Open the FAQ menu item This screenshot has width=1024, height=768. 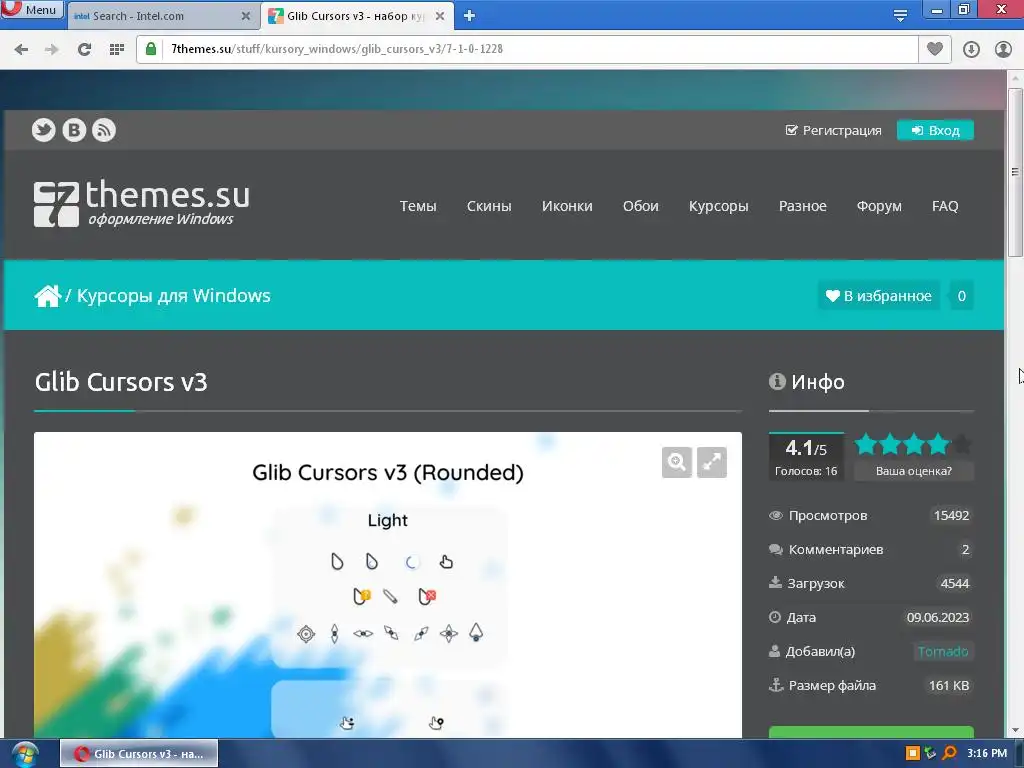coord(945,206)
